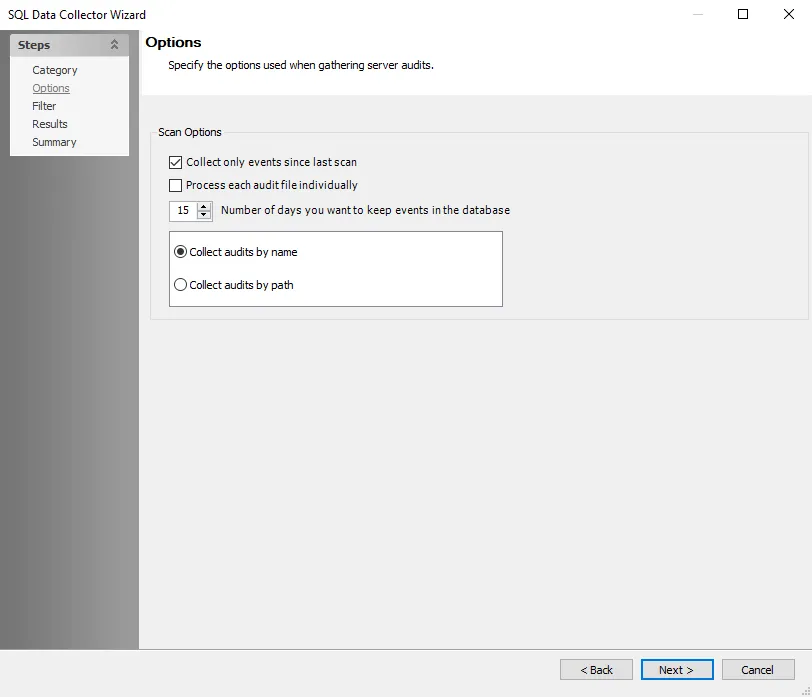The image size is (812, 697).
Task: Click the 'Number of days you want to keep' label
Action: tap(365, 210)
